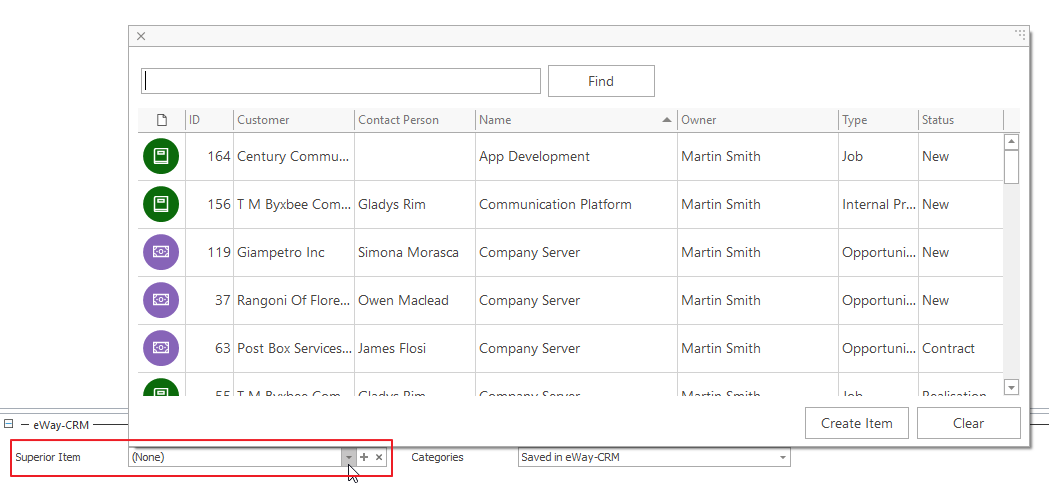The height and width of the screenshot is (484, 1049).
Task: Sort by the Status column header
Action: (x=961, y=120)
